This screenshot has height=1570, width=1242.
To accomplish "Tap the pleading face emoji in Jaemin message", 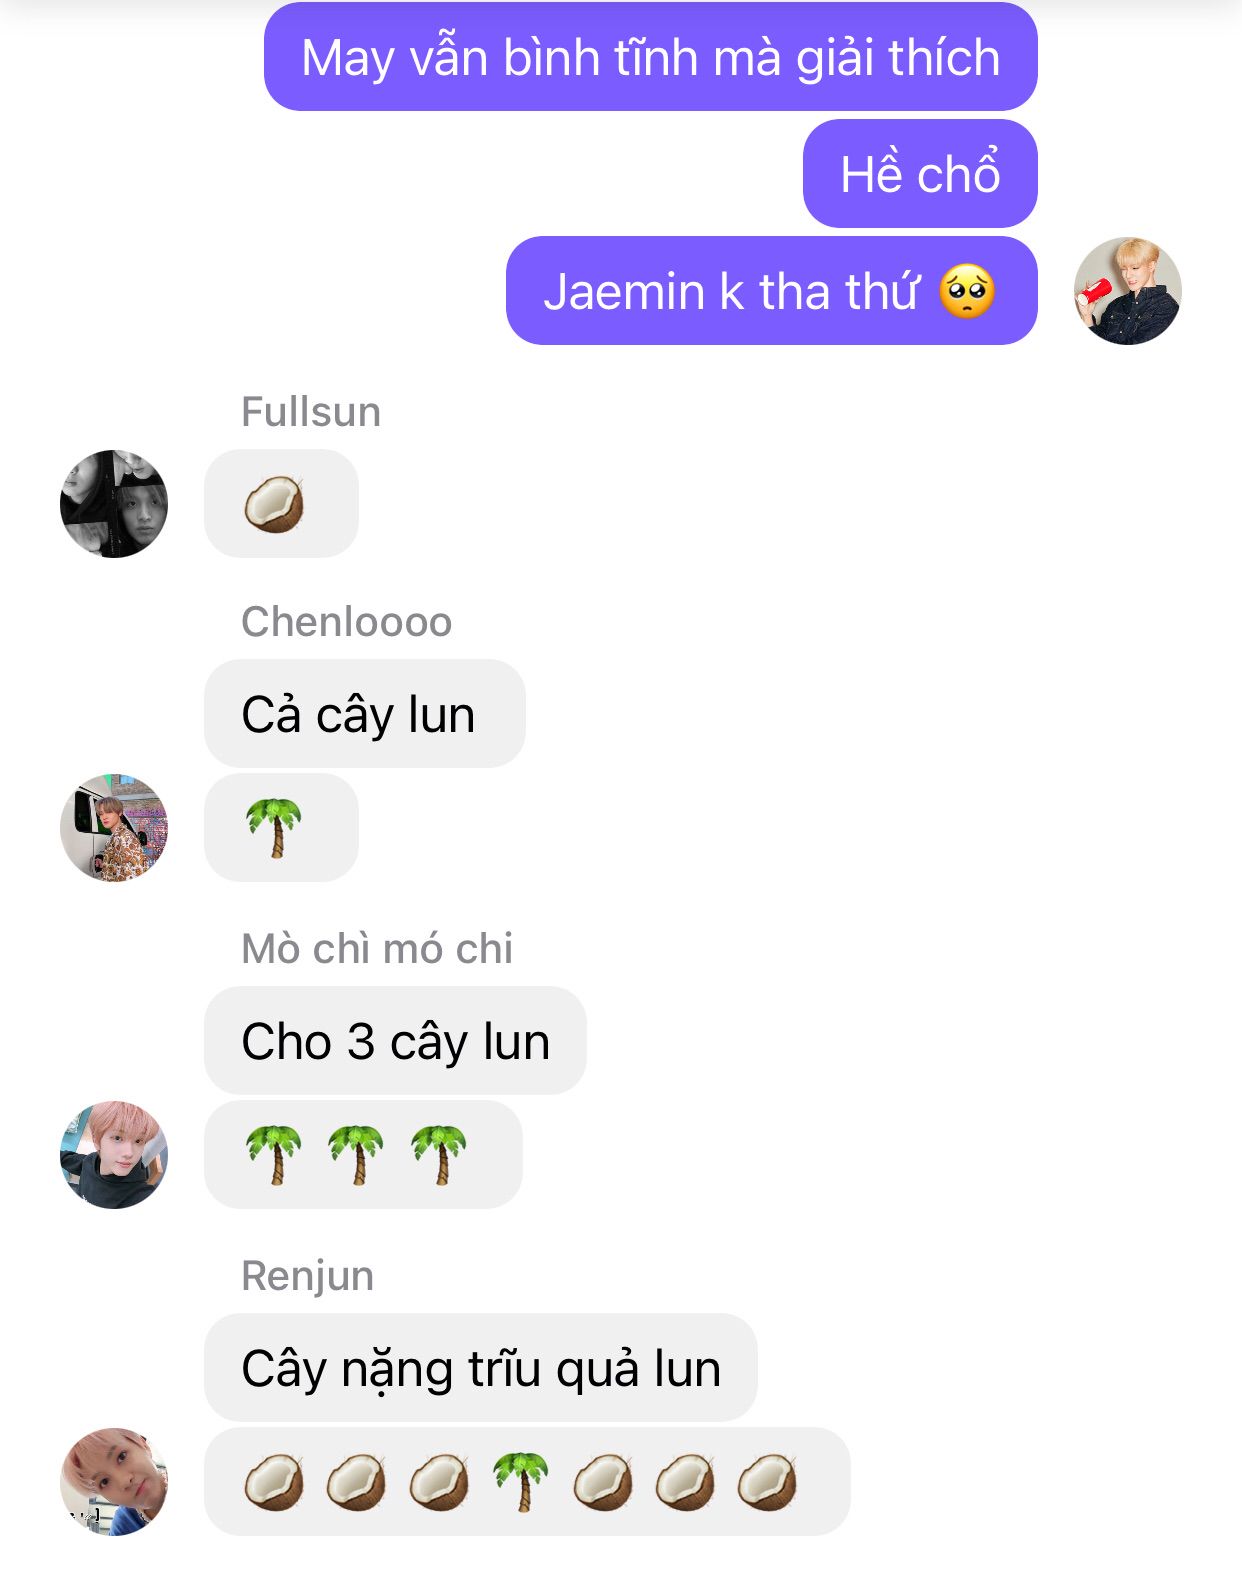I will coord(967,291).
